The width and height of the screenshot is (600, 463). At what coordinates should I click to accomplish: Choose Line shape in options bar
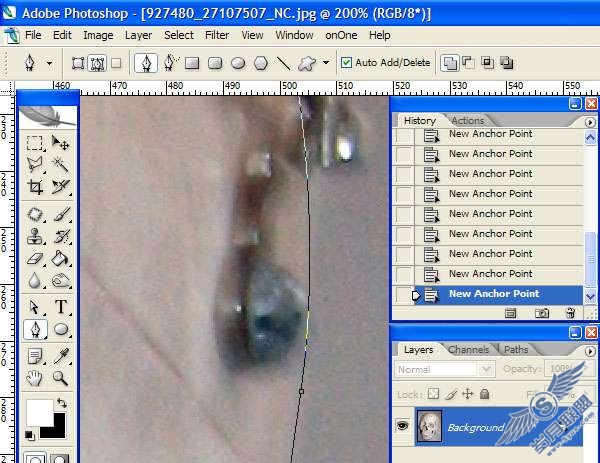click(283, 63)
